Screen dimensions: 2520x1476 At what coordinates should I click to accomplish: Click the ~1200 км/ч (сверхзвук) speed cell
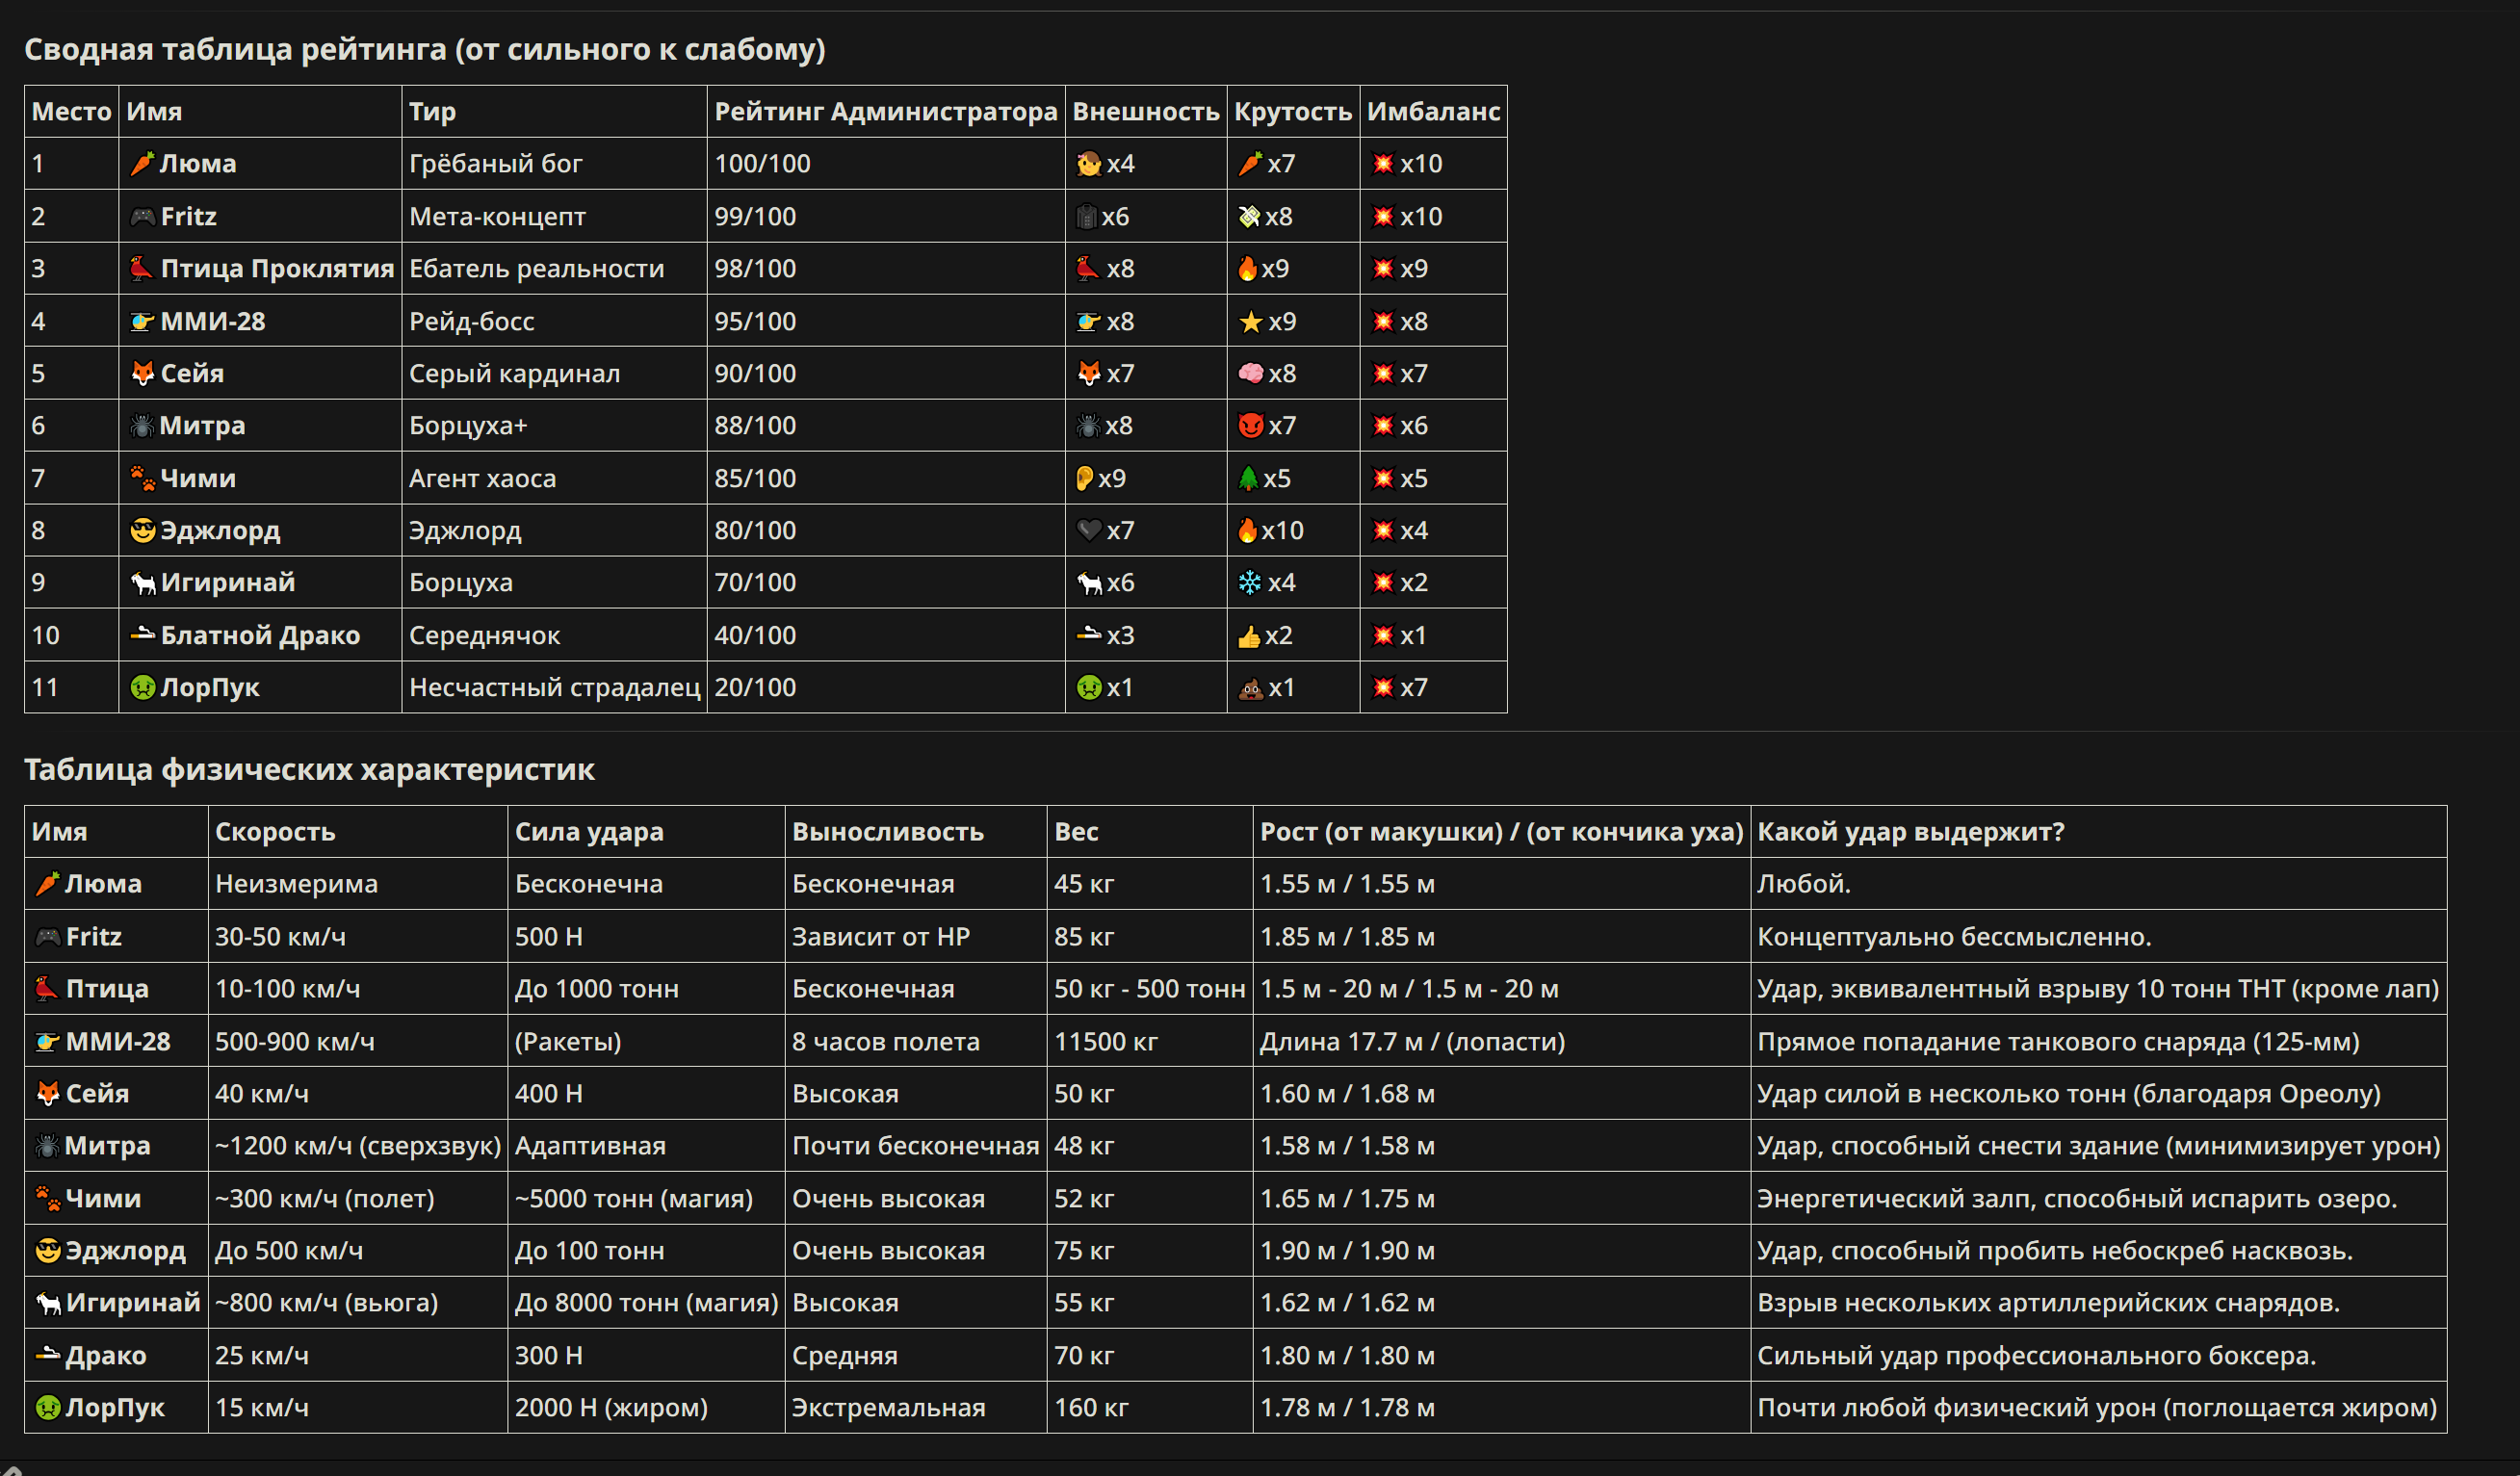[357, 1146]
